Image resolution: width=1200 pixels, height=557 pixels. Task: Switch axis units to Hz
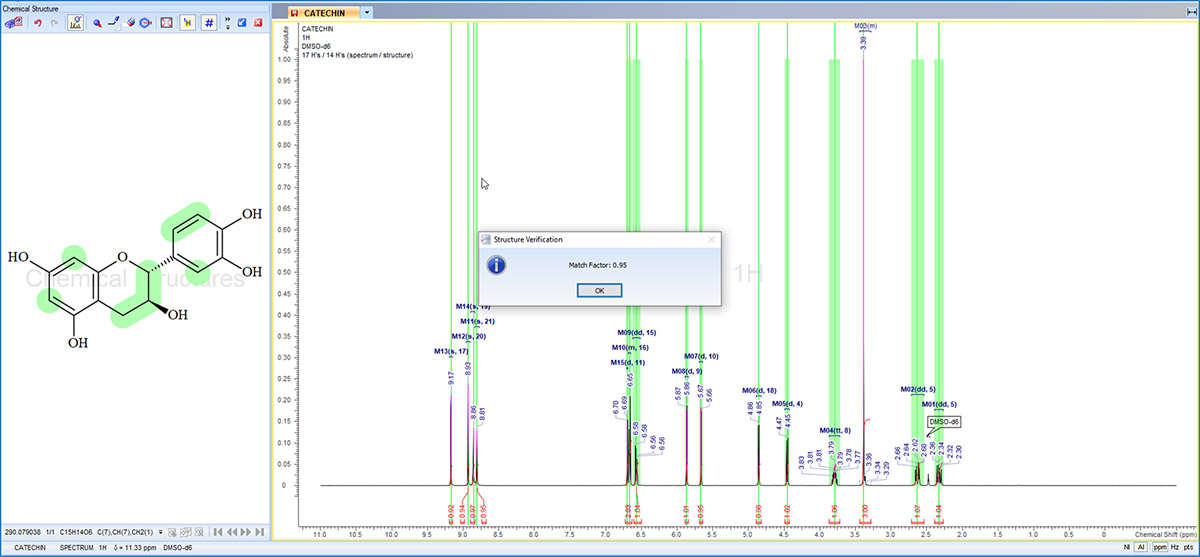click(x=1173, y=548)
